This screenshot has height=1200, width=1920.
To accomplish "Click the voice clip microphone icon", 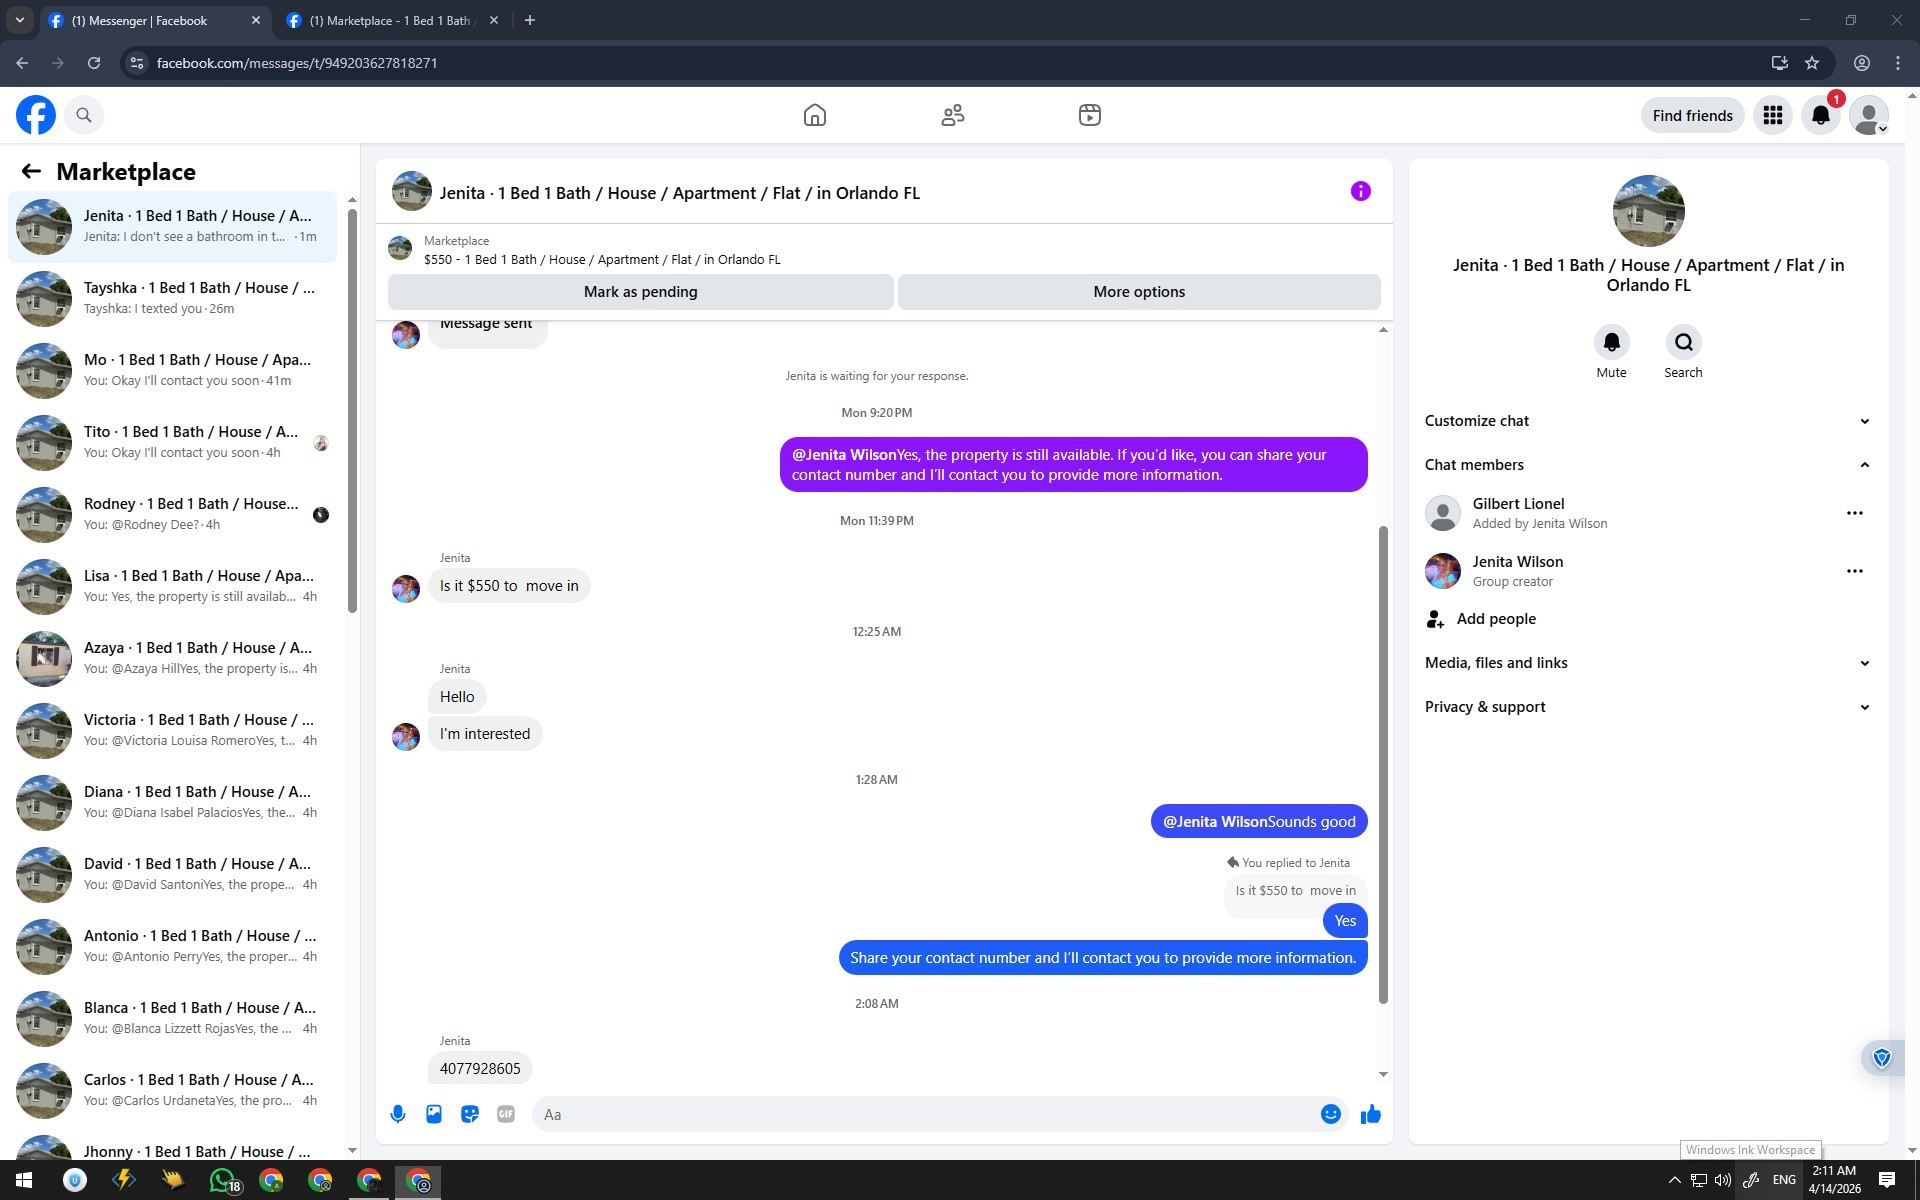I will click(x=398, y=1114).
